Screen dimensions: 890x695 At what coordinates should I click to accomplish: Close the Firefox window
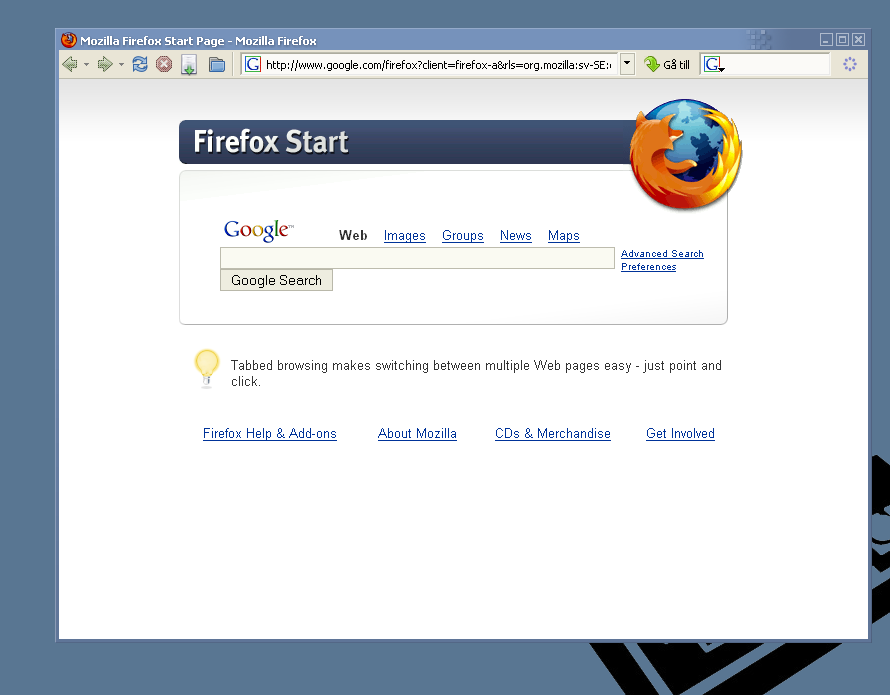[858, 40]
